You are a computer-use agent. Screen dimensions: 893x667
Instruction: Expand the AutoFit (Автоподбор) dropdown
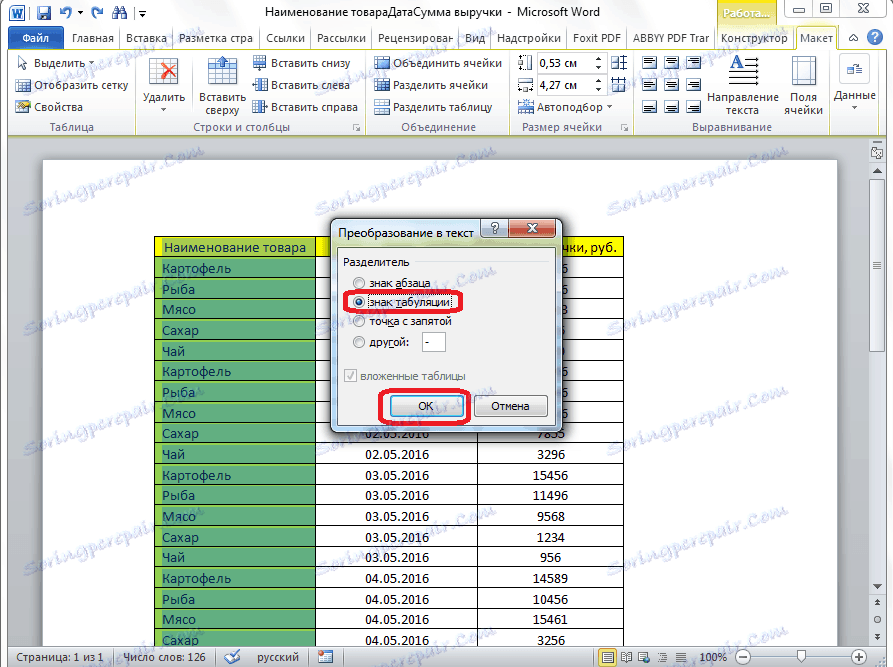(567, 107)
